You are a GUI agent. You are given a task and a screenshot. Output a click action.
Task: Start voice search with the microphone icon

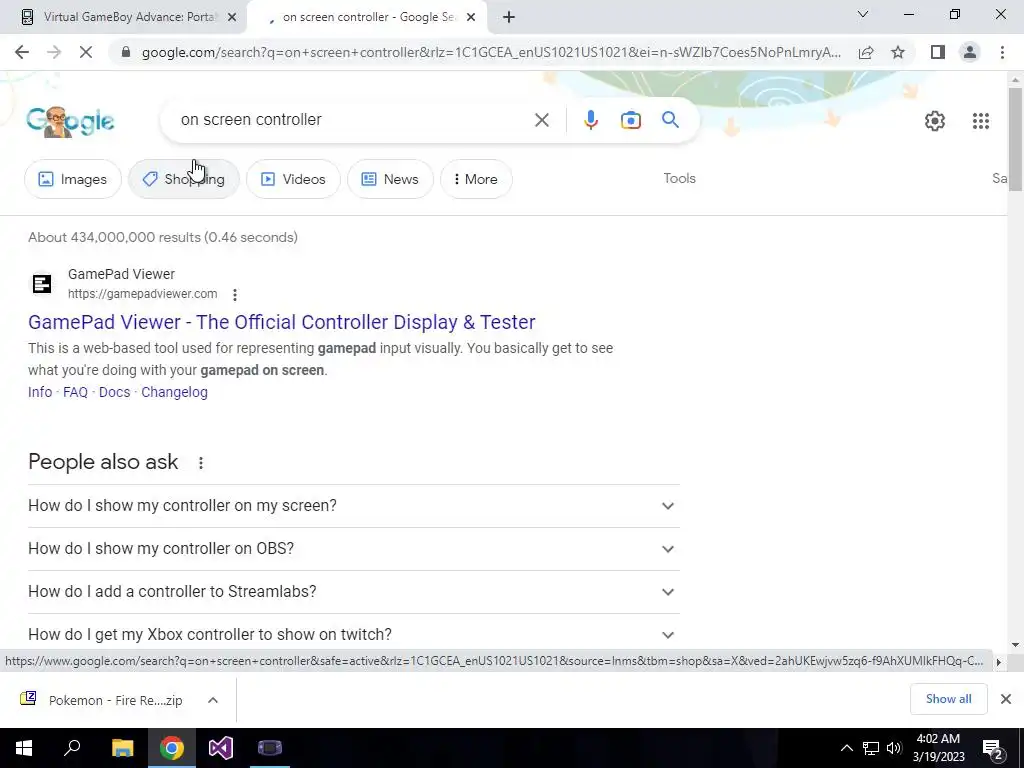pyautogui.click(x=590, y=120)
